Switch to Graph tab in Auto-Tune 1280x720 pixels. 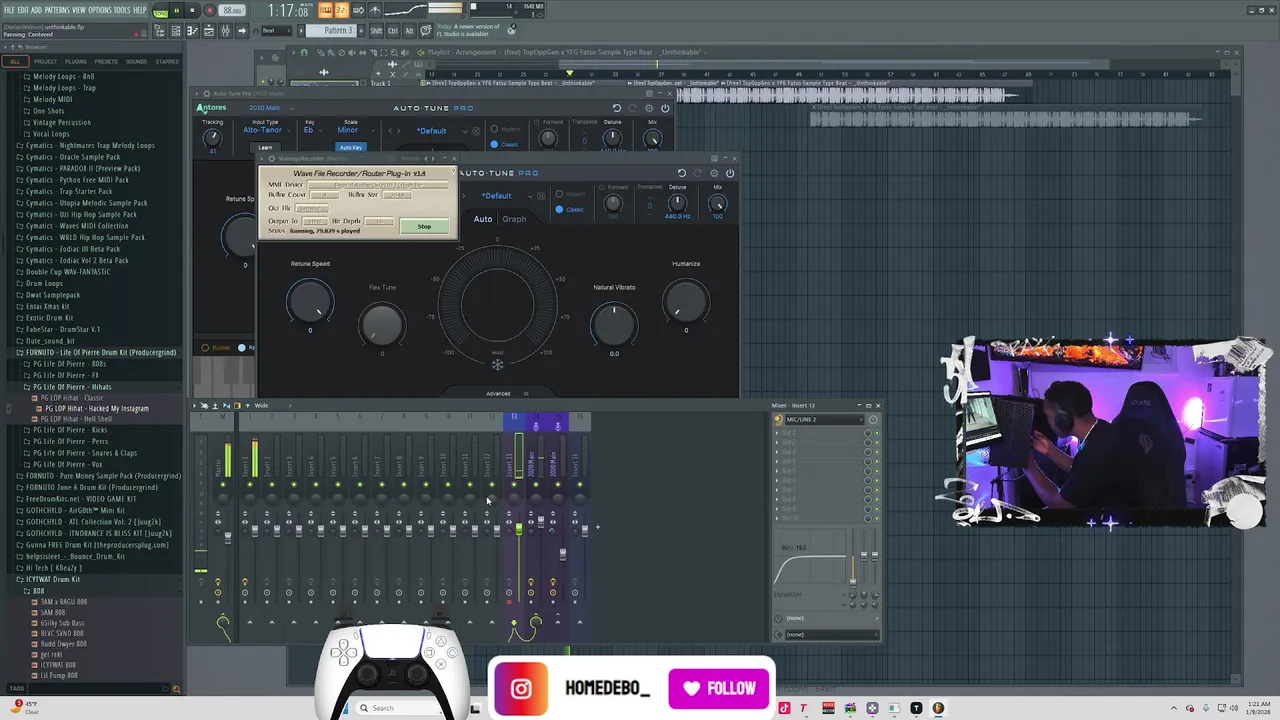[514, 219]
